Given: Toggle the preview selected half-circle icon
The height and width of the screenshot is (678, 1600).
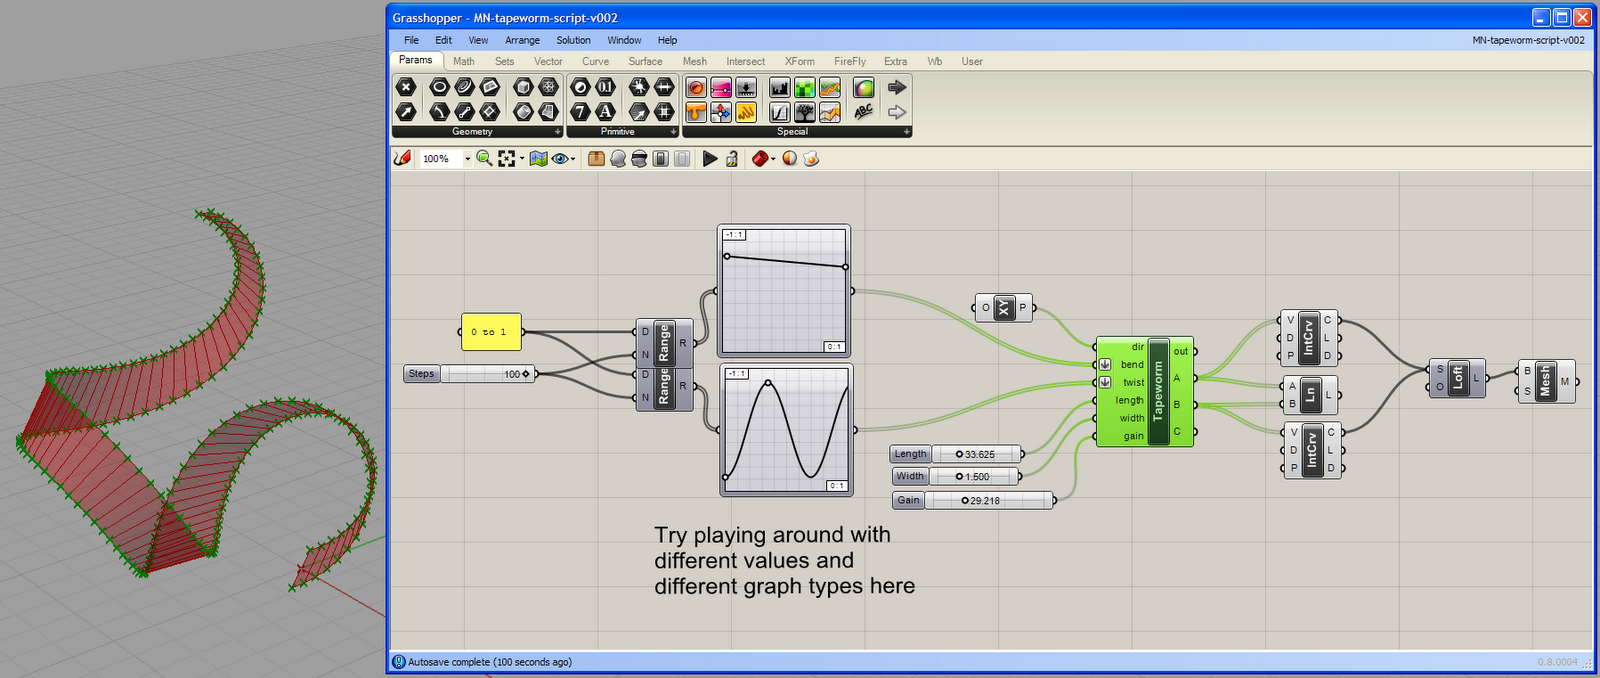Looking at the screenshot, I should tap(789, 158).
